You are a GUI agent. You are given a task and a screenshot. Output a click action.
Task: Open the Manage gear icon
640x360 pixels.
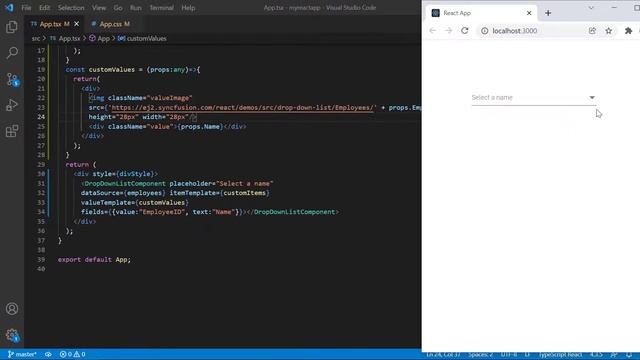[12, 335]
